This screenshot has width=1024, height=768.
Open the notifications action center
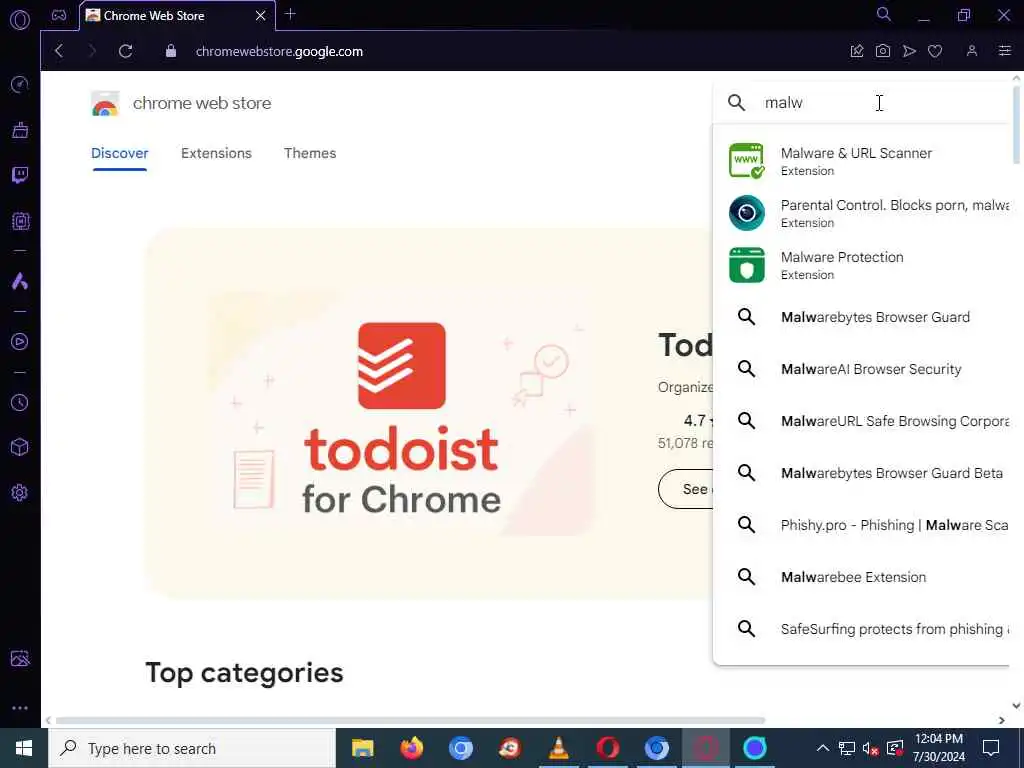(991, 748)
